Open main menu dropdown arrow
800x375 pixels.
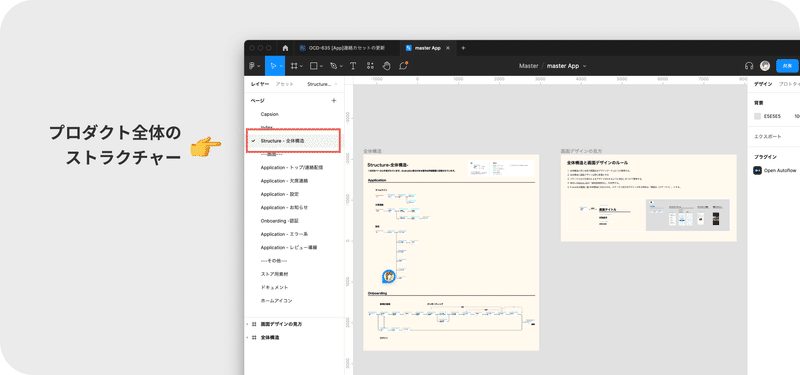pos(259,66)
